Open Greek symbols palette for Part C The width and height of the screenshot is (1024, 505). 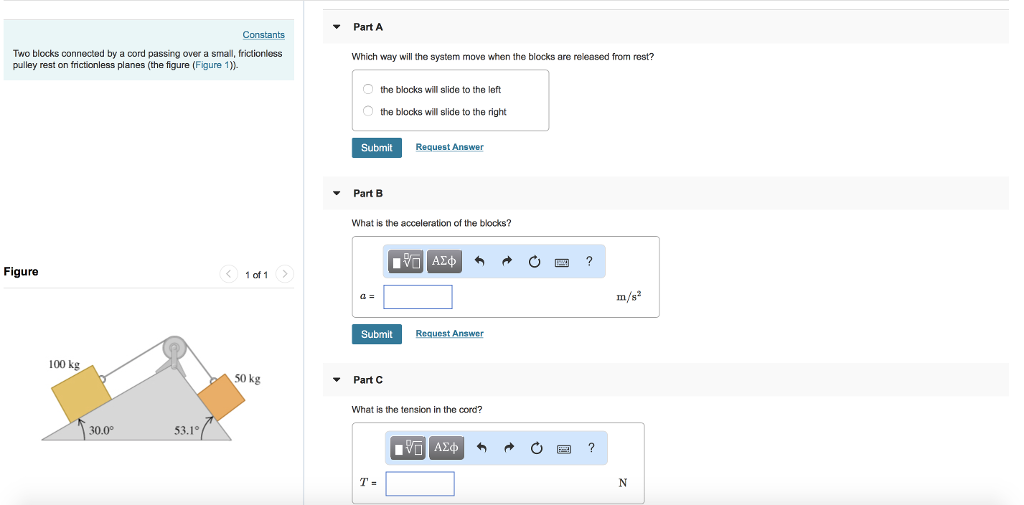coord(446,448)
